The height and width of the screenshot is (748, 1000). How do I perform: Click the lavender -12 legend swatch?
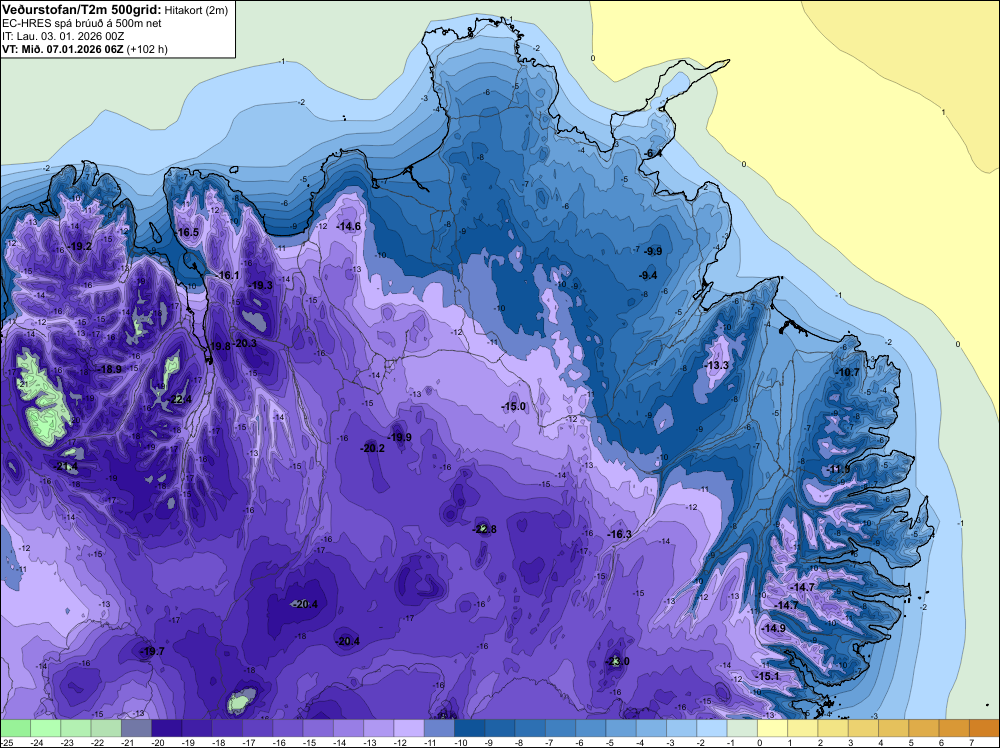tap(409, 728)
